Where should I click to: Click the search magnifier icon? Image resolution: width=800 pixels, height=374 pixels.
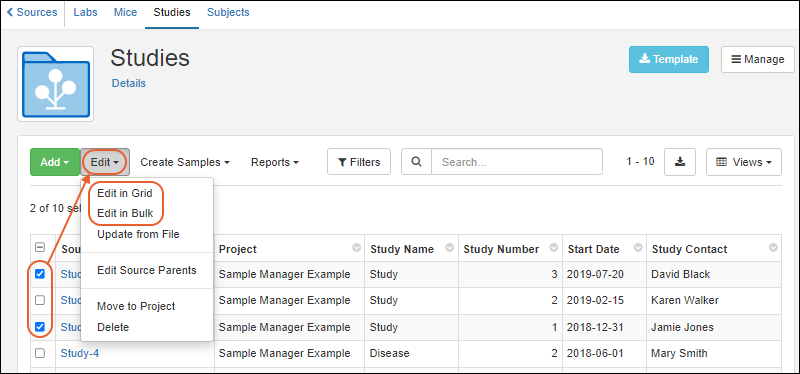click(416, 162)
